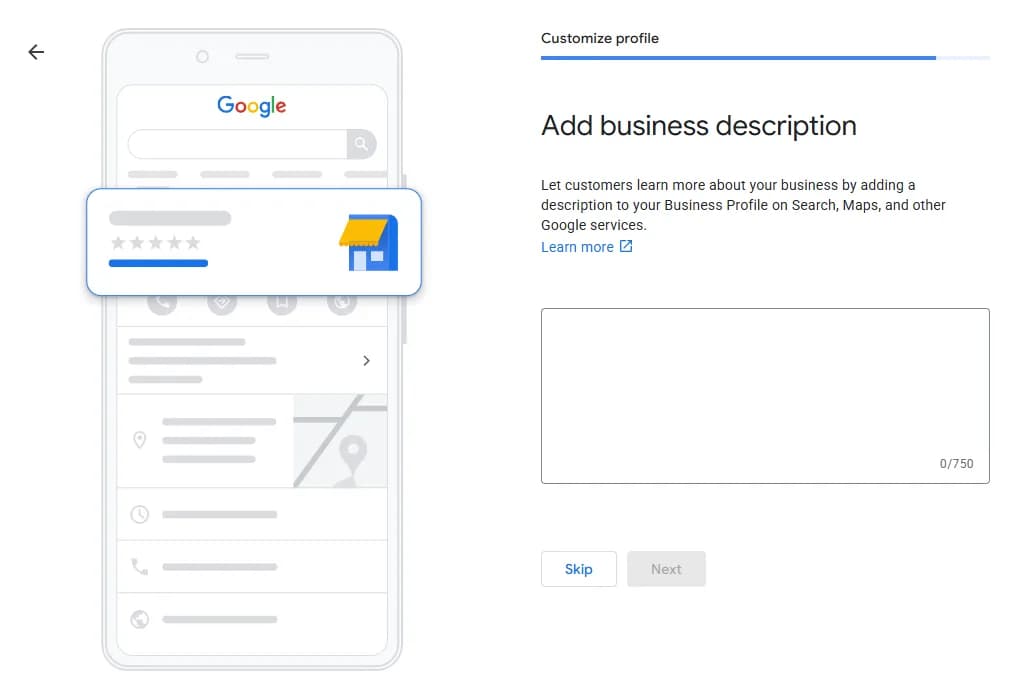Click the "Add business description" heading
The height and width of the screenshot is (699, 1018).
699,126
